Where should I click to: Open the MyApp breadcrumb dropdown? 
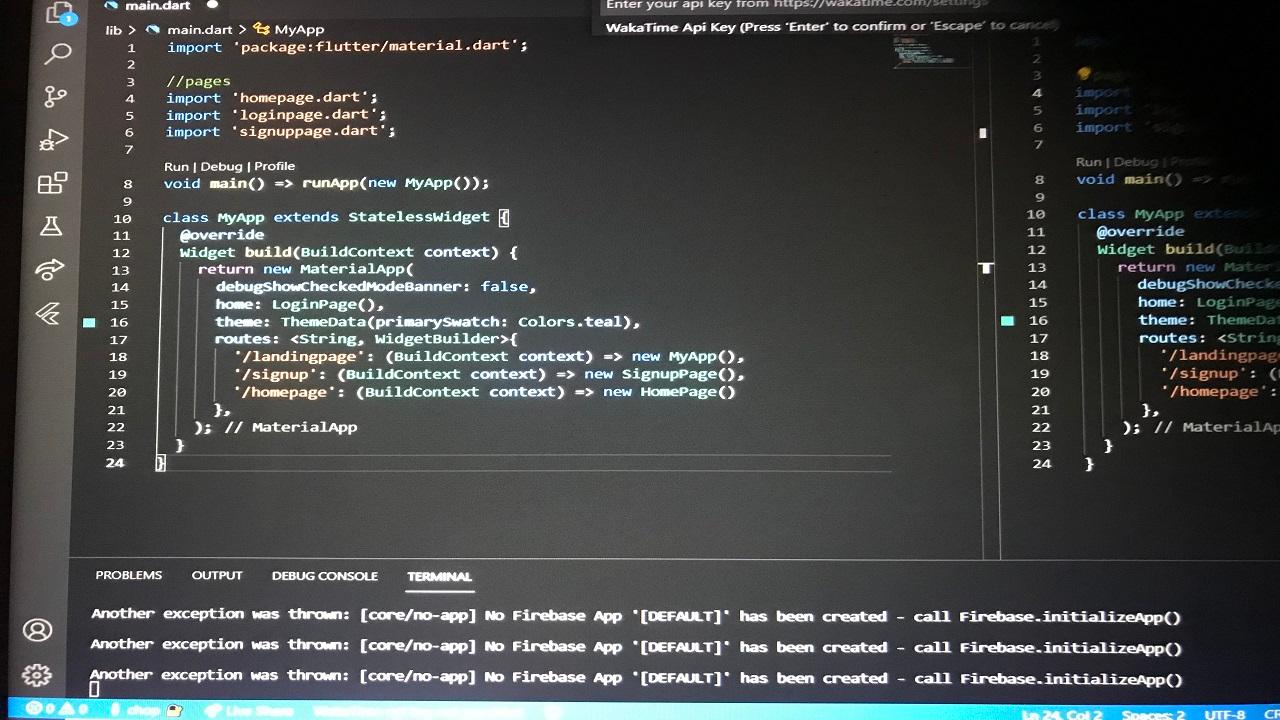click(300, 29)
